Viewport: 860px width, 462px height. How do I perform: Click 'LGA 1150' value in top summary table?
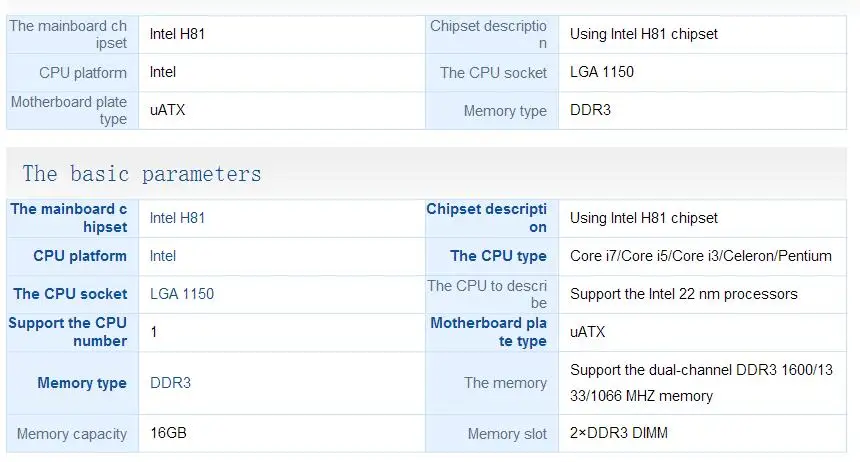pos(602,72)
